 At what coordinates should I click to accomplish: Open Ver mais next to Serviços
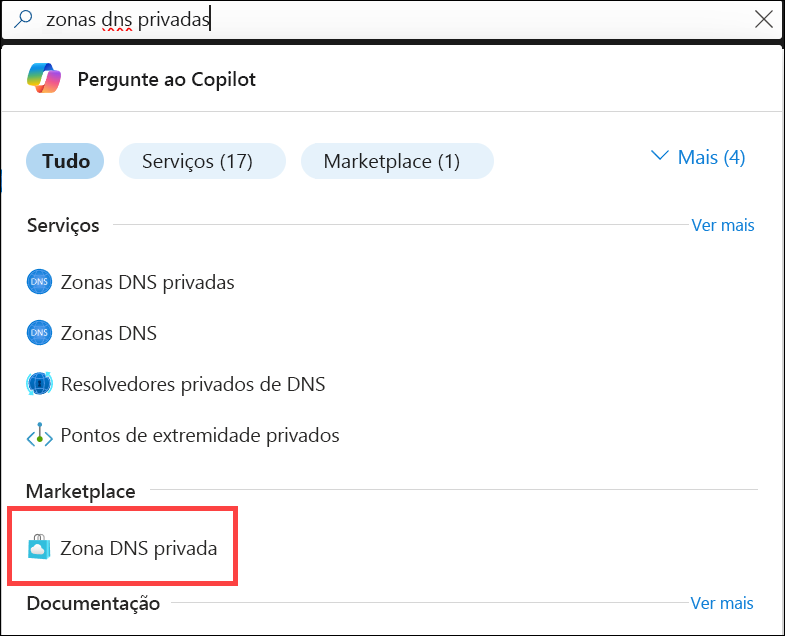pyautogui.click(x=723, y=225)
